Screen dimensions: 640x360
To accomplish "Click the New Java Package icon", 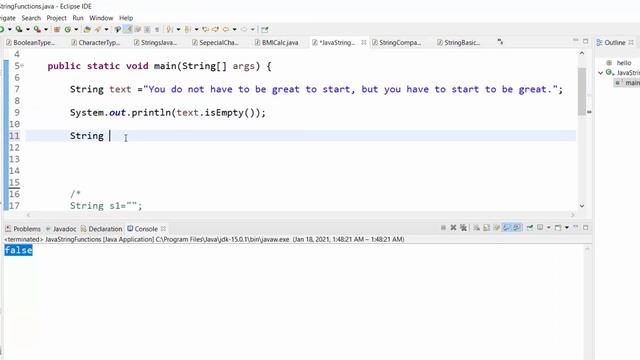I will 57,29.
